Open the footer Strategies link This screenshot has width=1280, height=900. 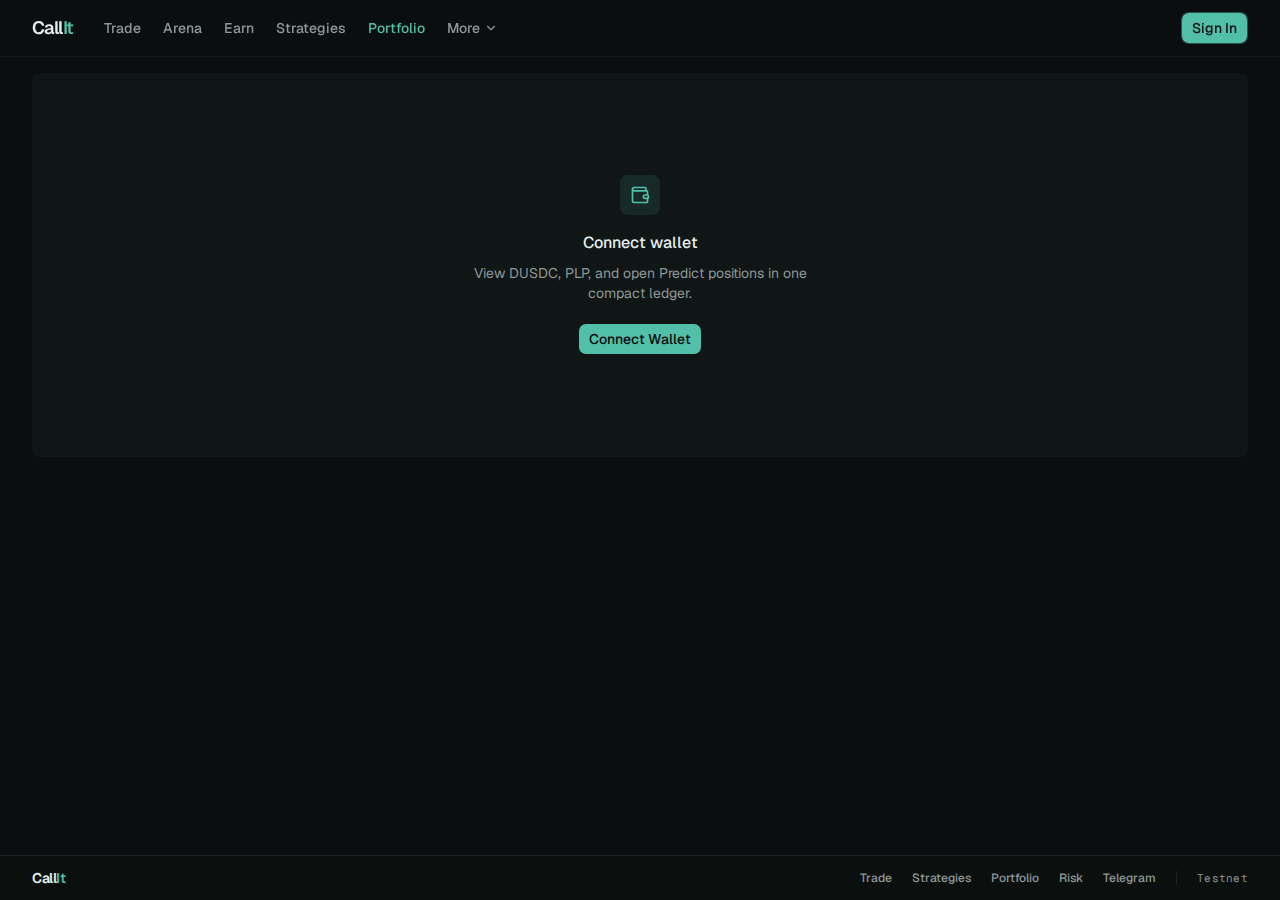941,878
